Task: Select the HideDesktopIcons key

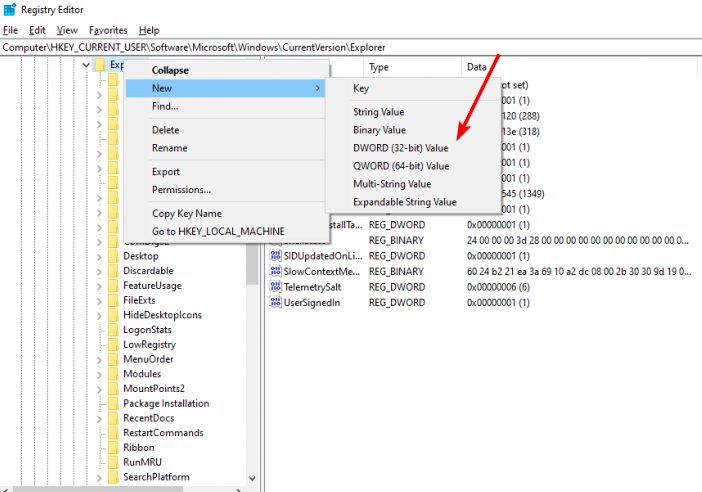Action: pos(162,315)
